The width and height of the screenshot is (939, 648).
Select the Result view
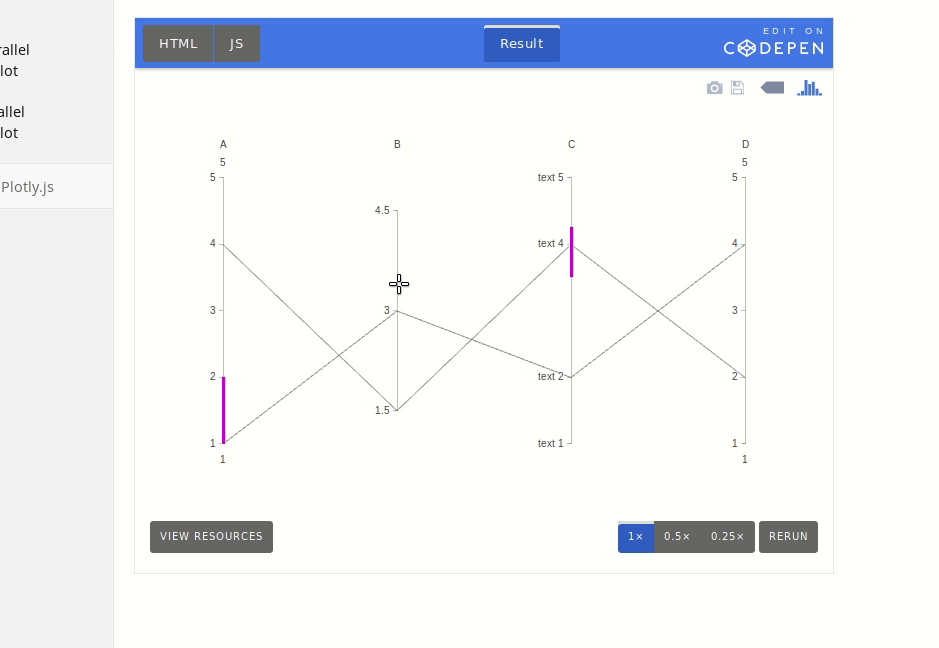[521, 43]
